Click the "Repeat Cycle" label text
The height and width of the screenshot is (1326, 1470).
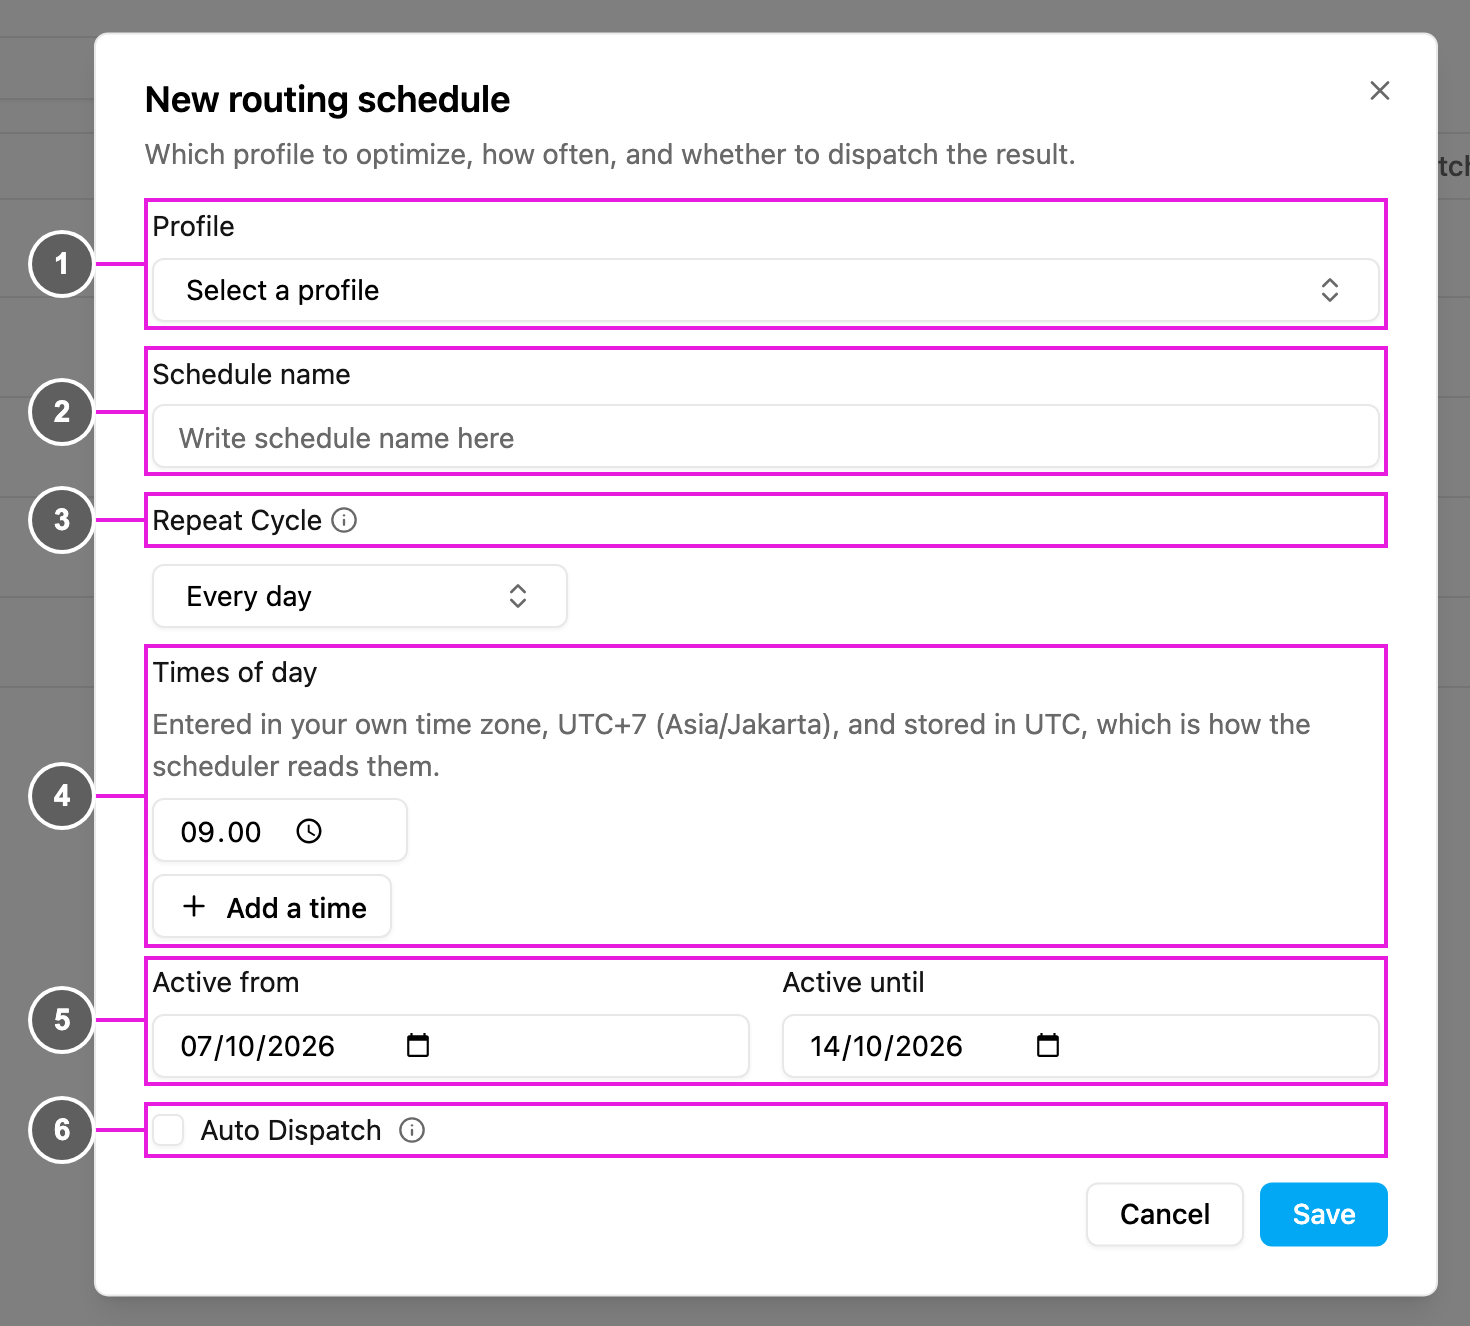click(237, 520)
